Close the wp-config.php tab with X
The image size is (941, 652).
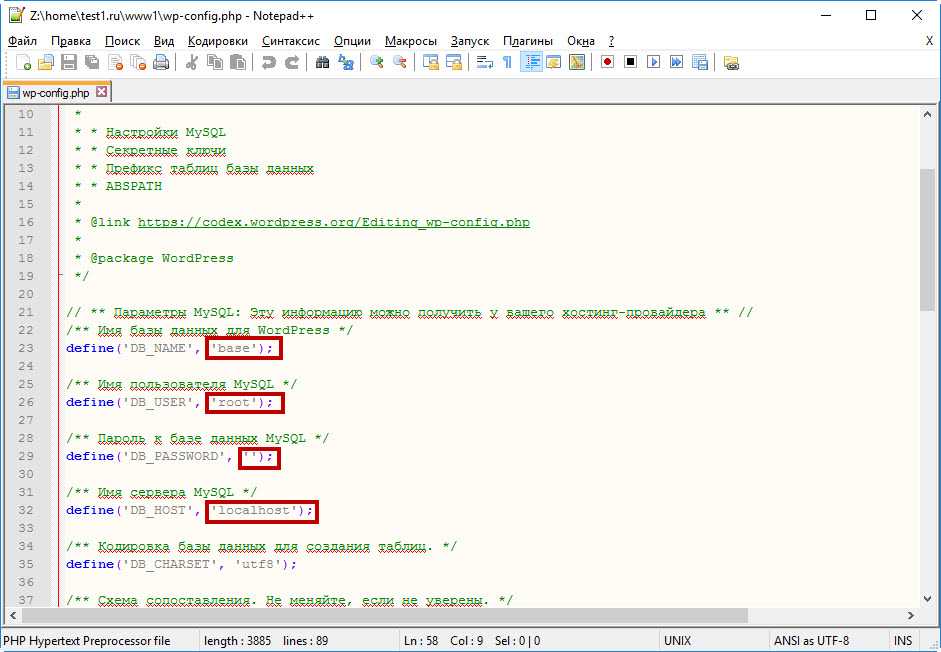pos(101,92)
